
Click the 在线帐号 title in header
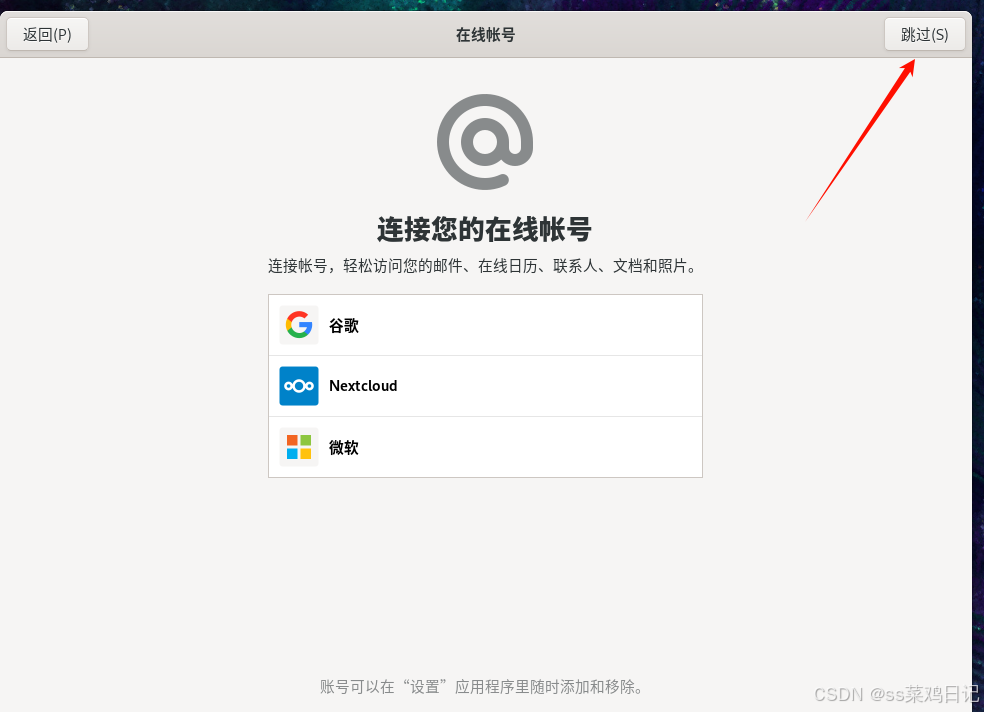pyautogui.click(x=485, y=35)
